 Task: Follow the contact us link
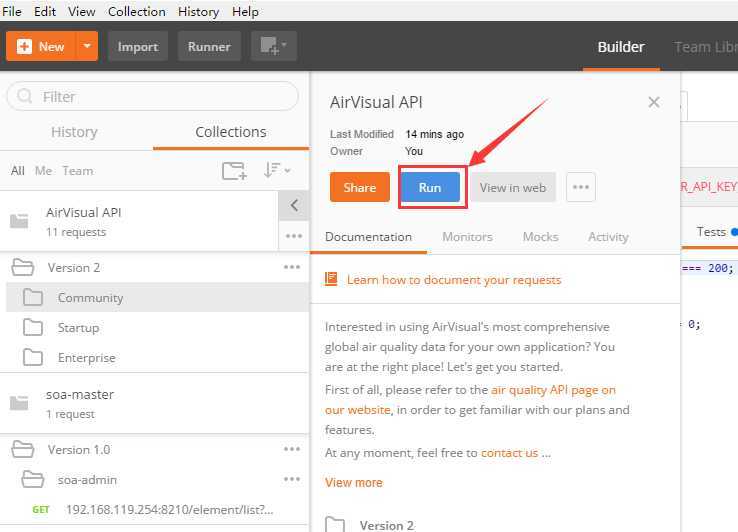pos(509,453)
